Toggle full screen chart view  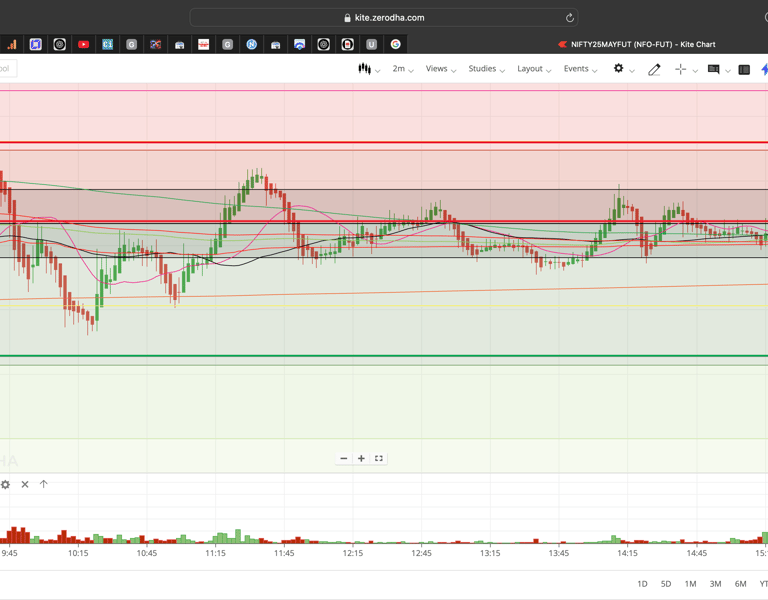tap(379, 458)
